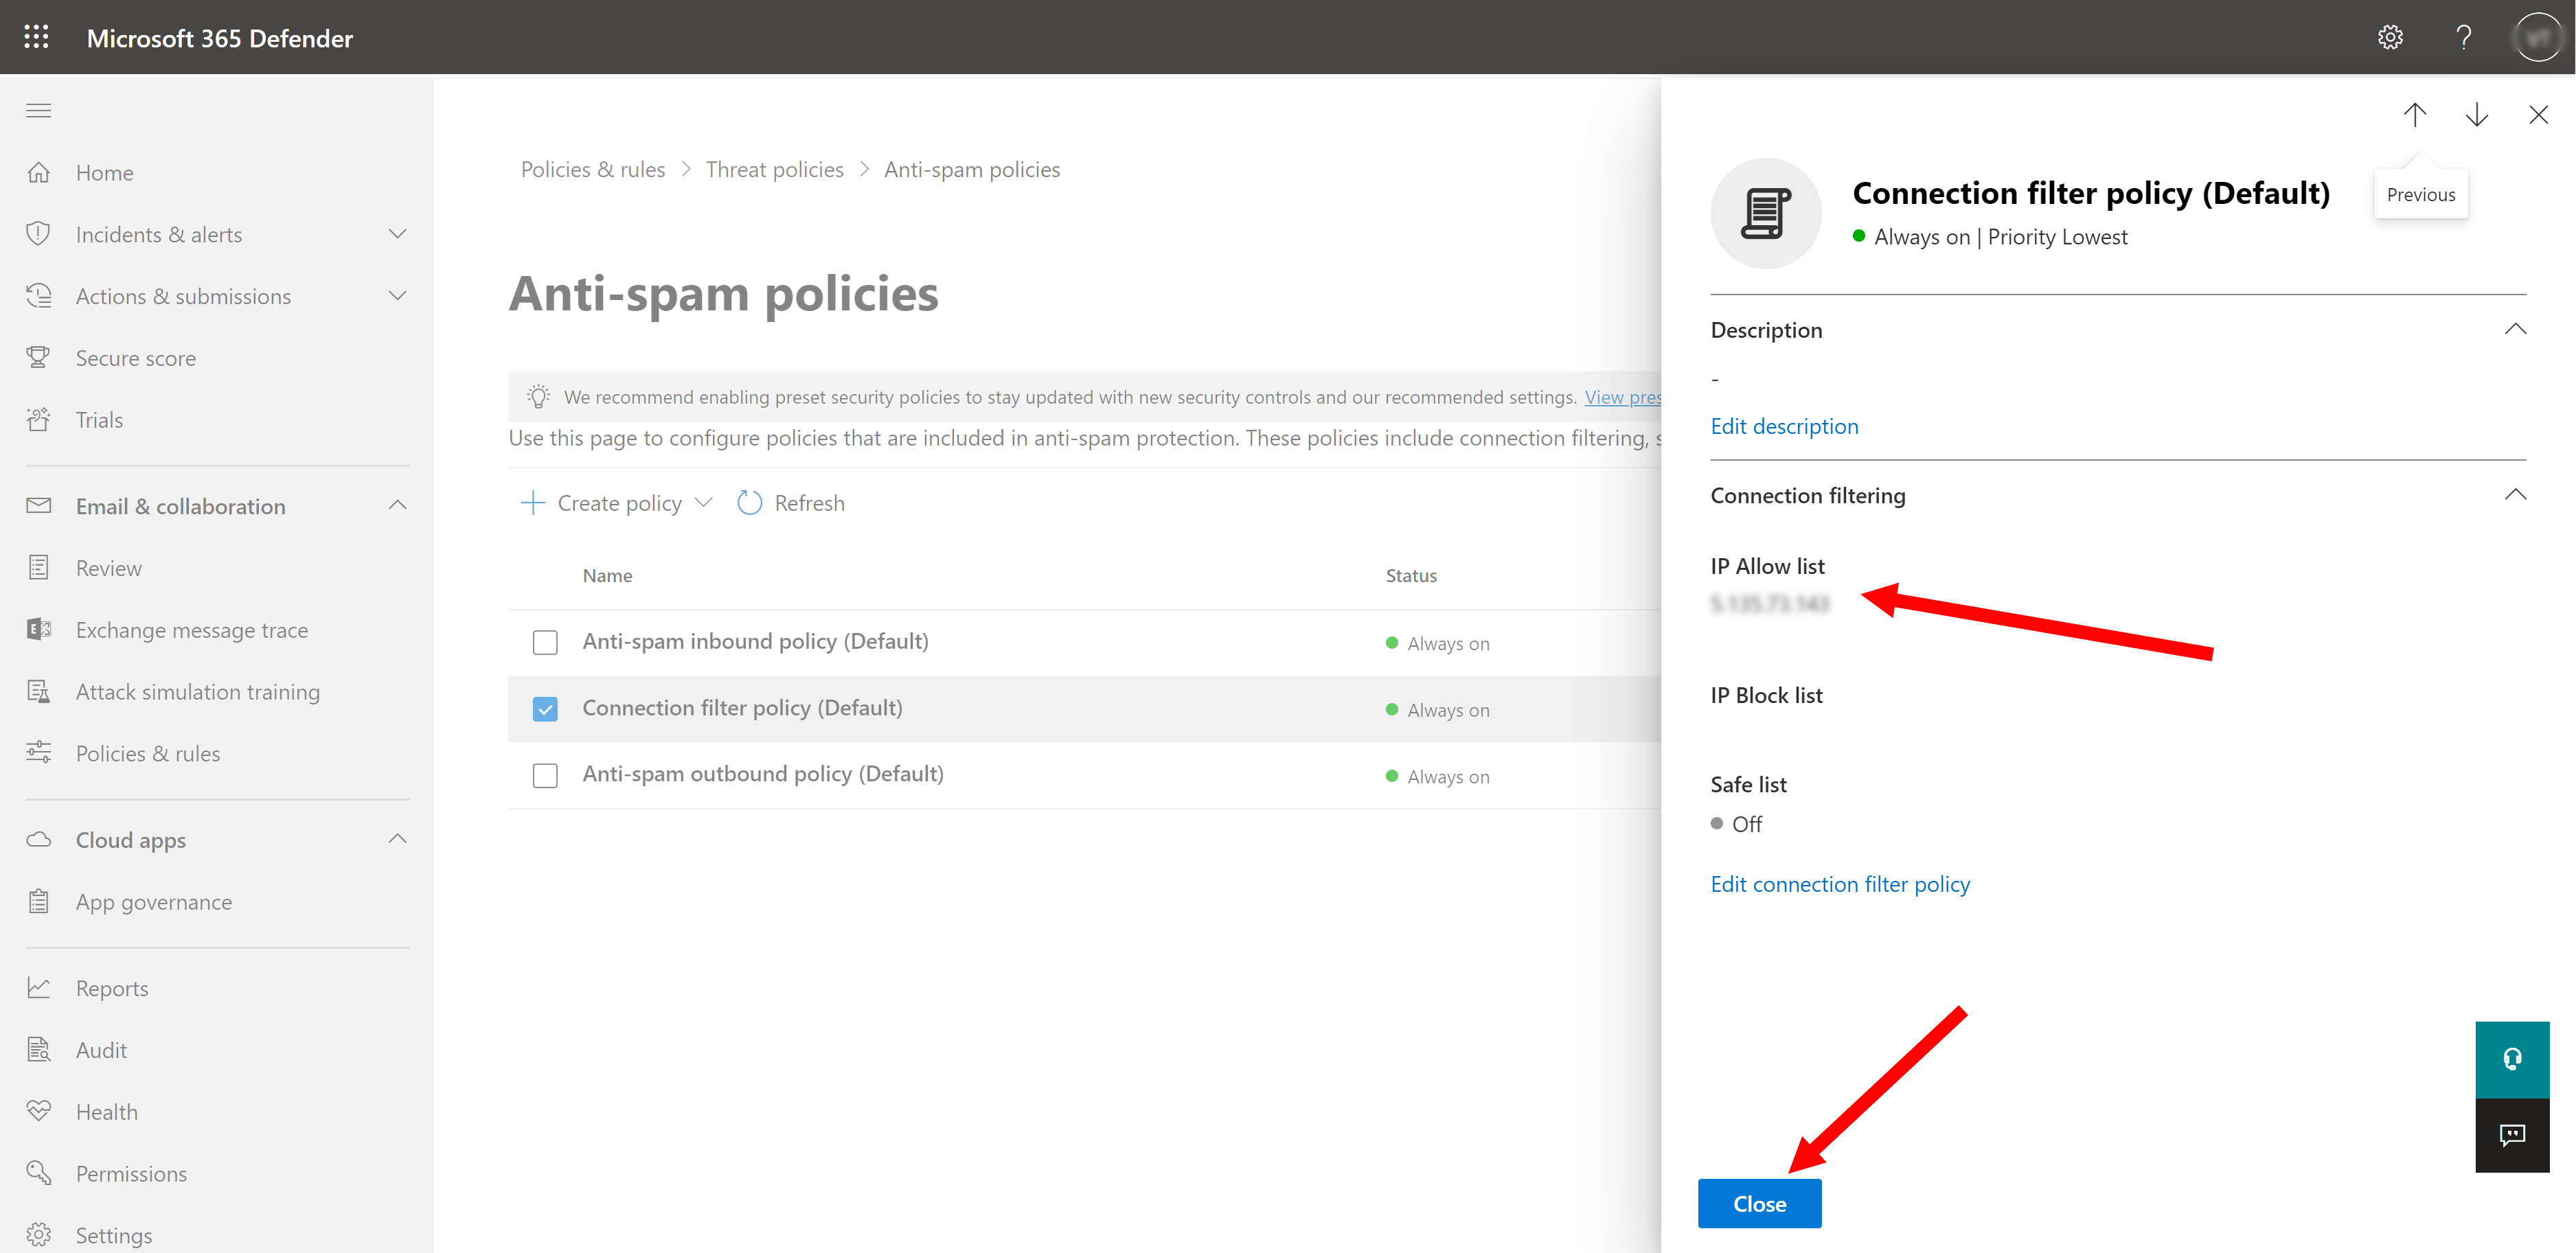Click Microsoft 365 Defender title

pyautogui.click(x=220, y=38)
